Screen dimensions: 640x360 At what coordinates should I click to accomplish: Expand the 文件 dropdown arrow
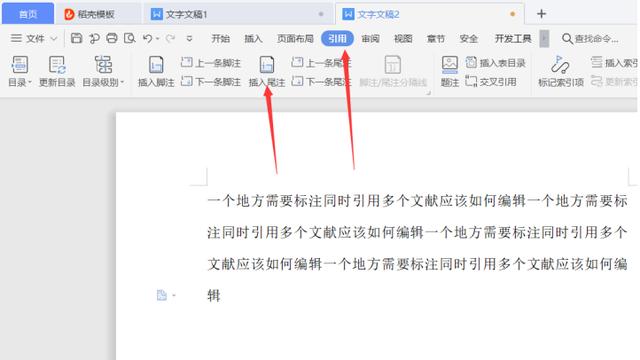[53, 39]
